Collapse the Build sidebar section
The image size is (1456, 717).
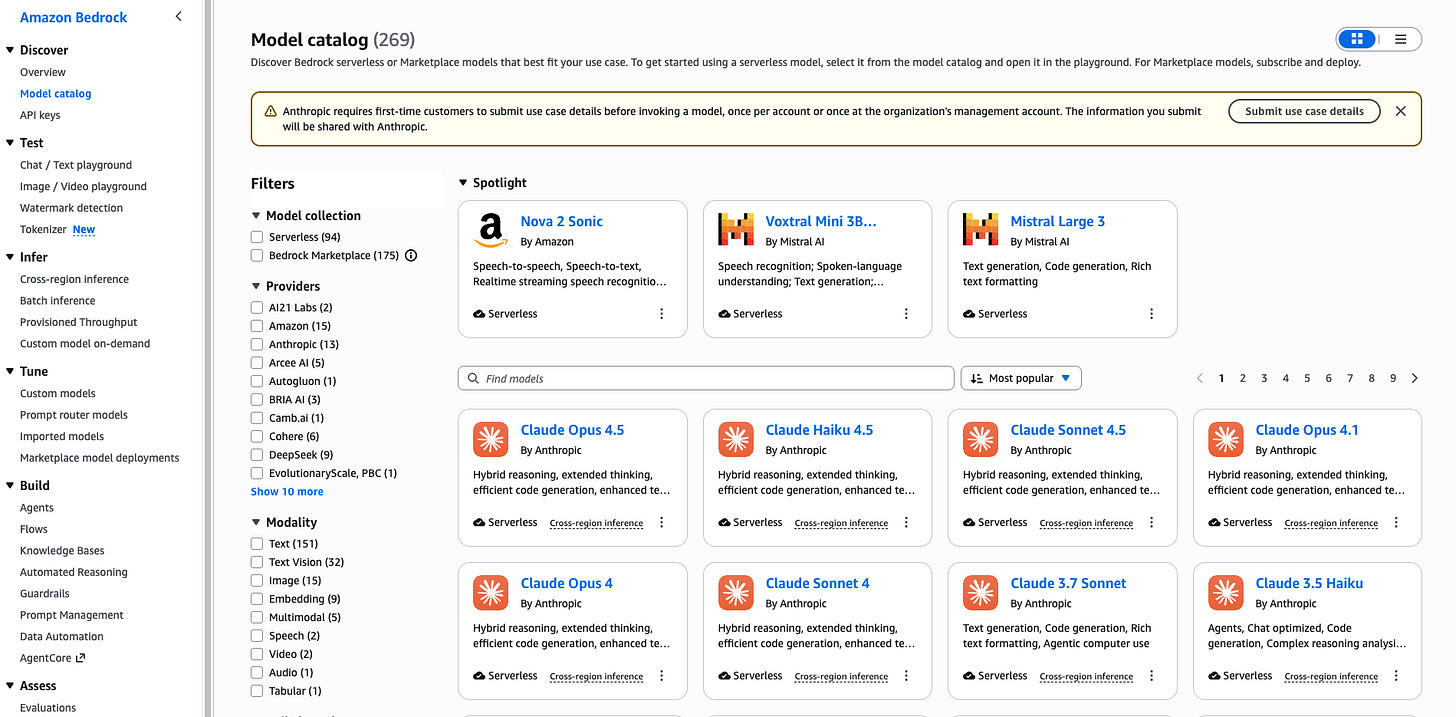[x=10, y=485]
